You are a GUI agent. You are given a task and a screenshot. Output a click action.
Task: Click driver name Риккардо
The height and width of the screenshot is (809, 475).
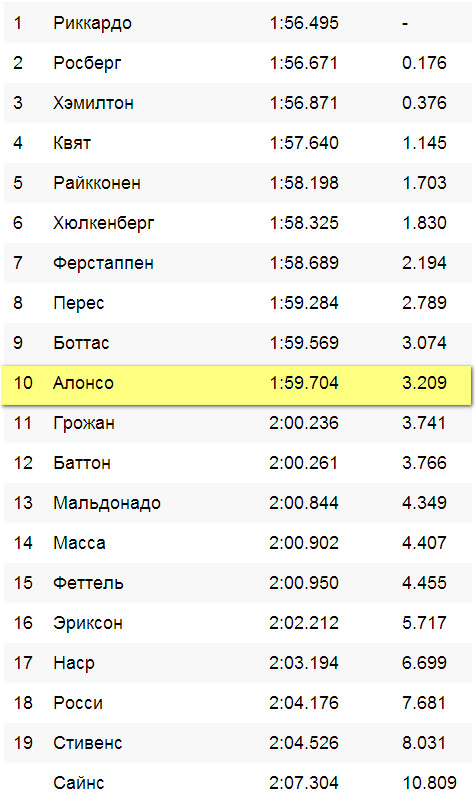(x=92, y=23)
